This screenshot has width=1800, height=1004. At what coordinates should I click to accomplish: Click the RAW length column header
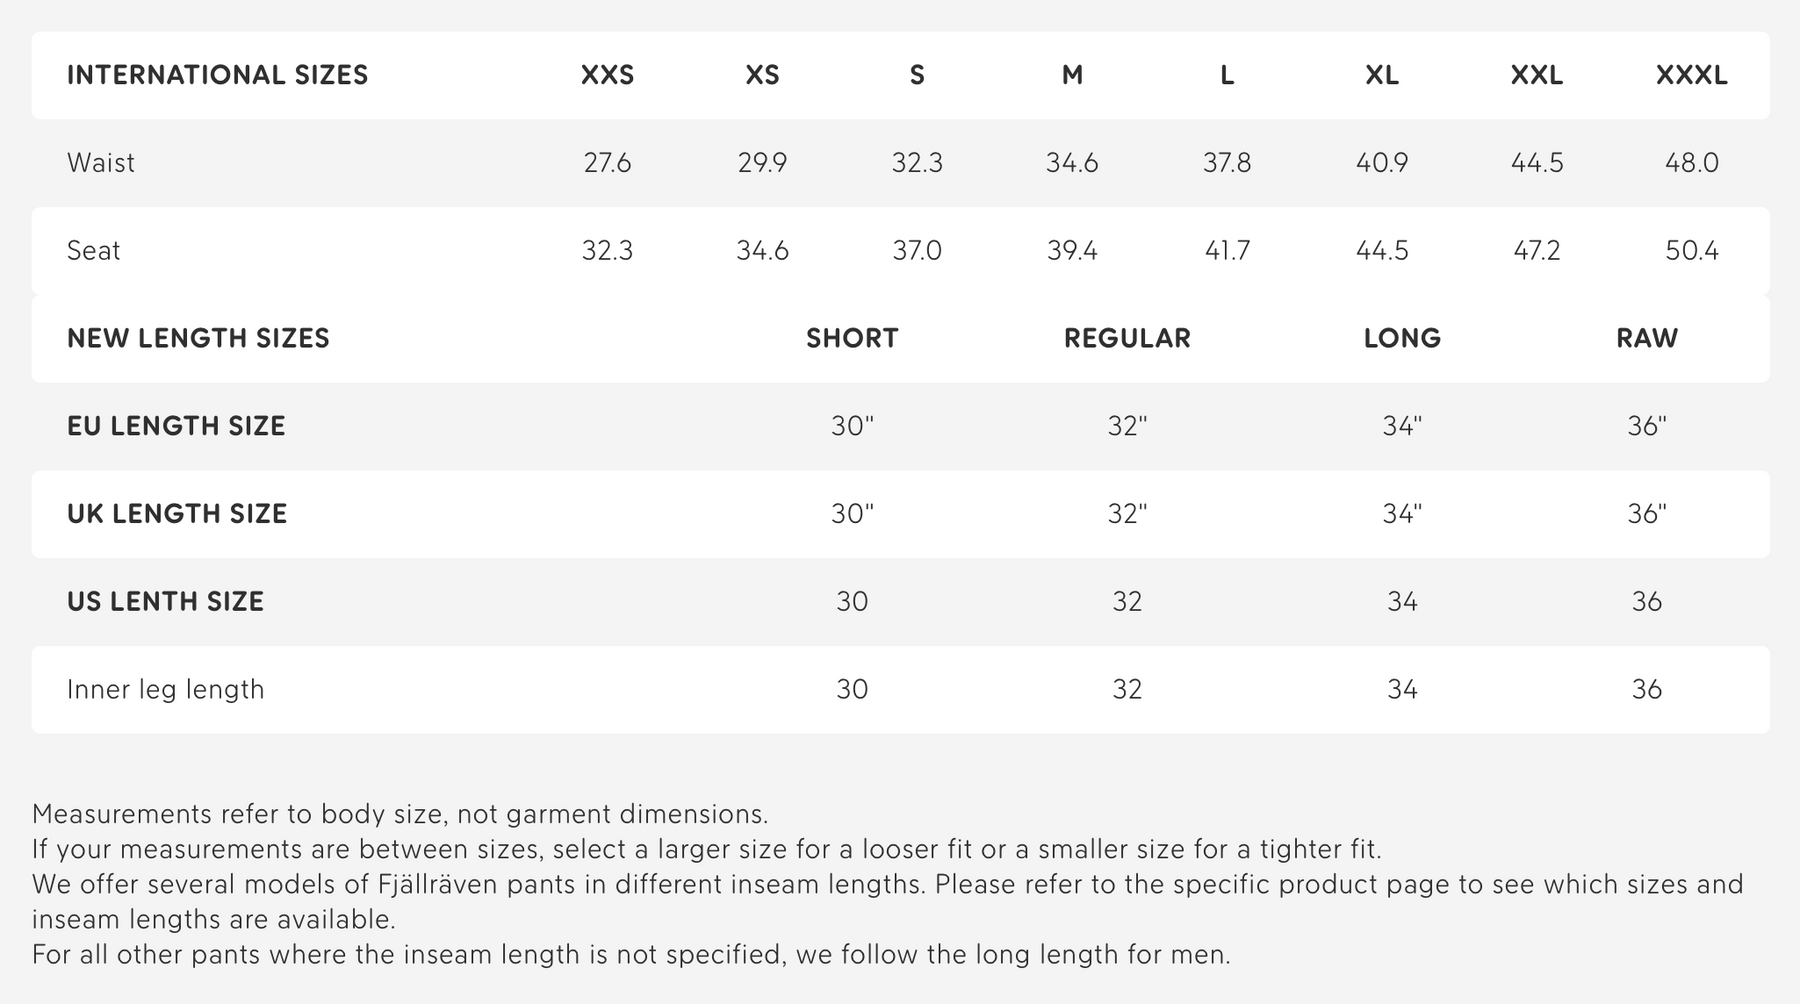1646,338
